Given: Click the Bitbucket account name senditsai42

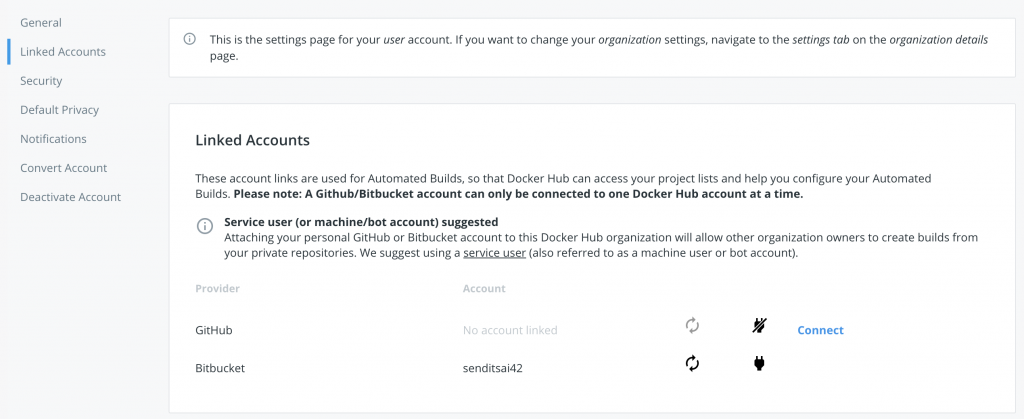Looking at the screenshot, I should pyautogui.click(x=493, y=367).
